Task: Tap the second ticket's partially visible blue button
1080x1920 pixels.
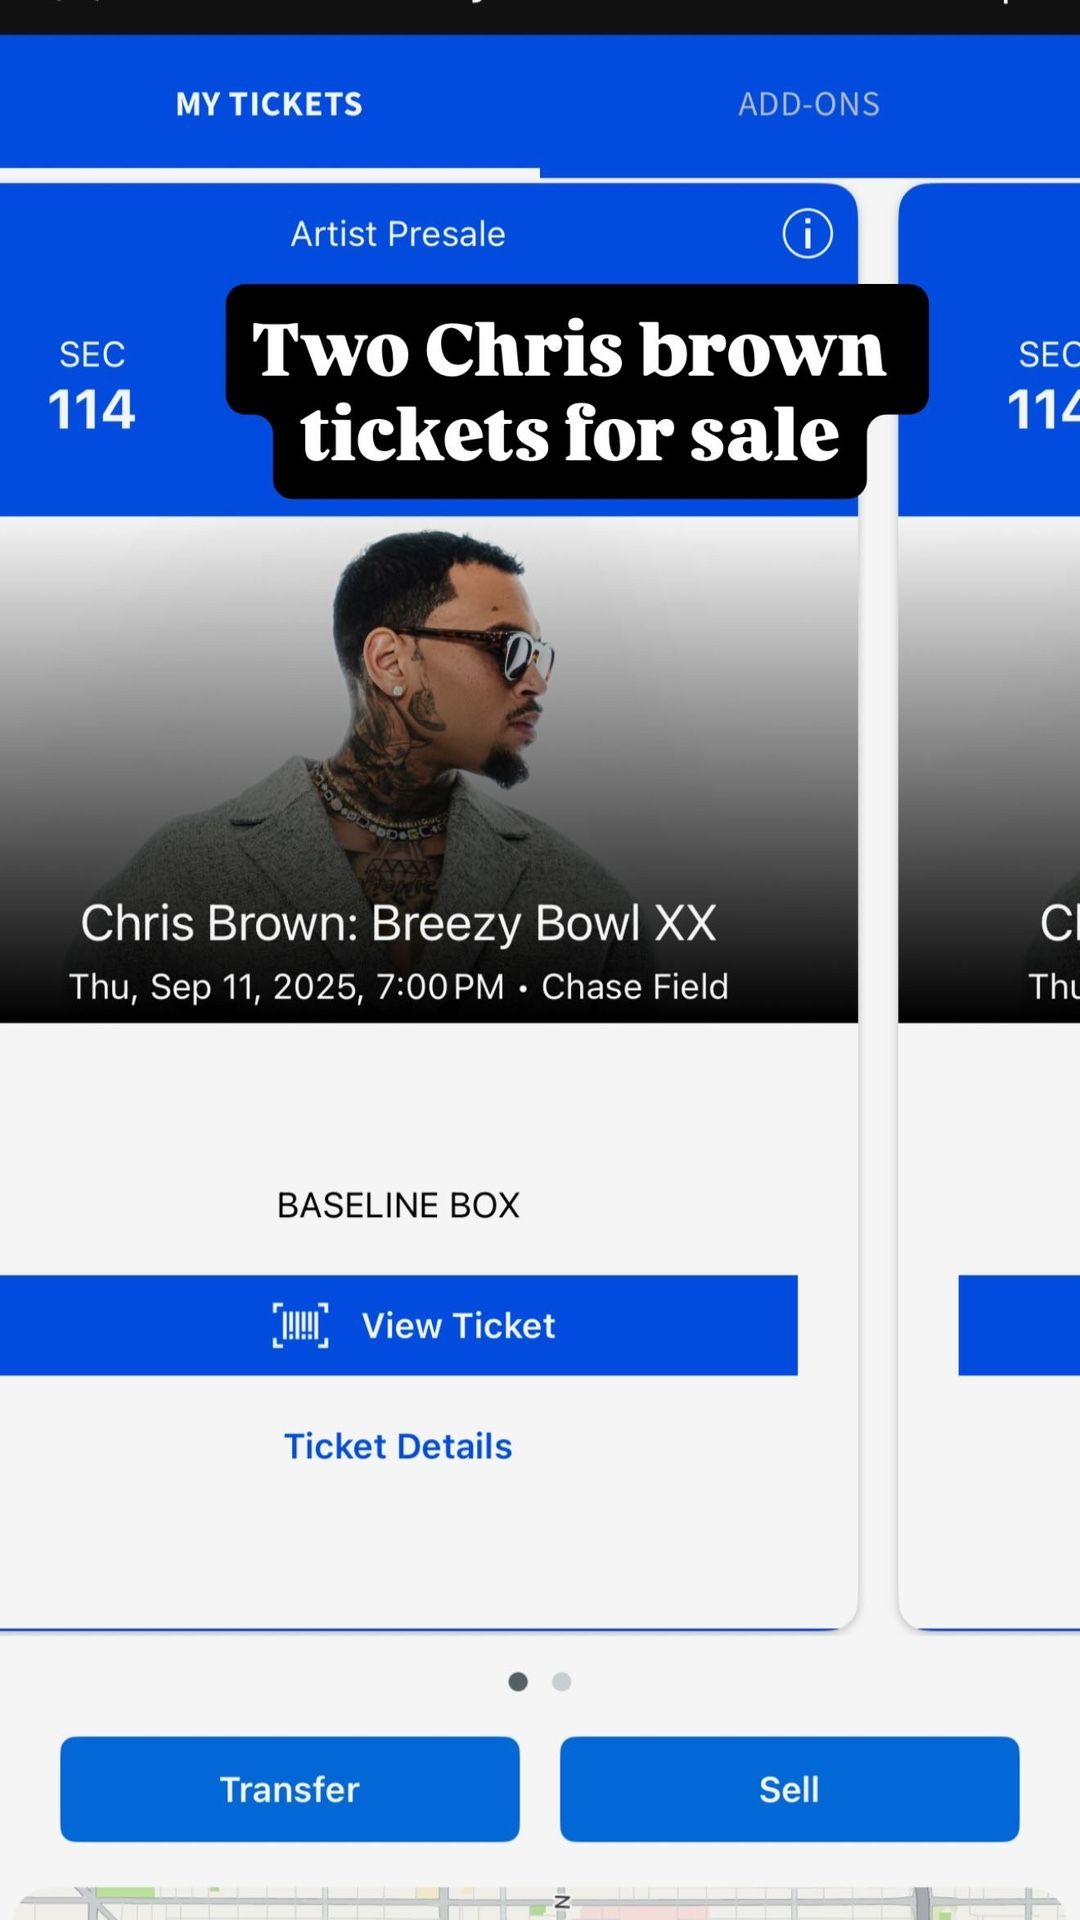Action: [1019, 1325]
